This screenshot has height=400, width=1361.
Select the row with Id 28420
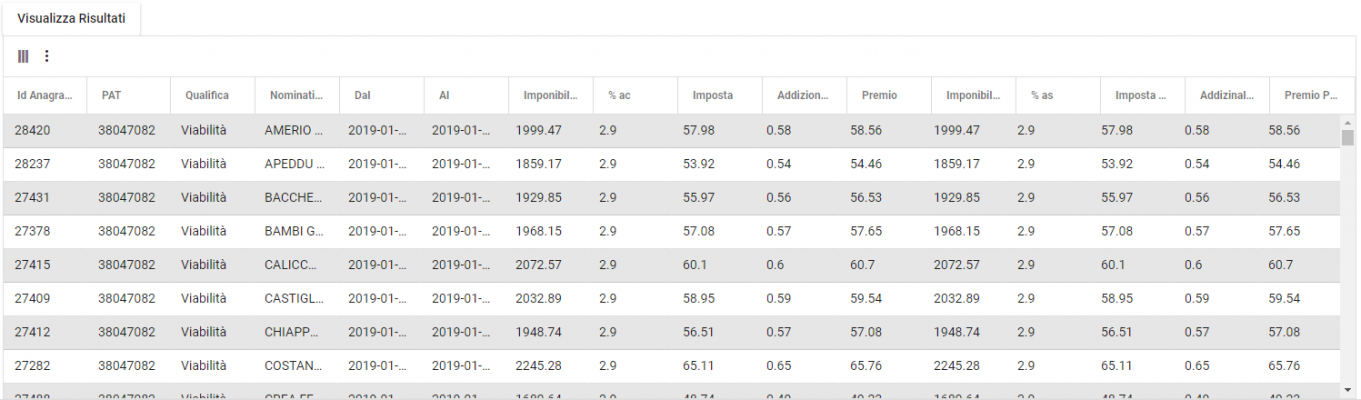coord(33,131)
